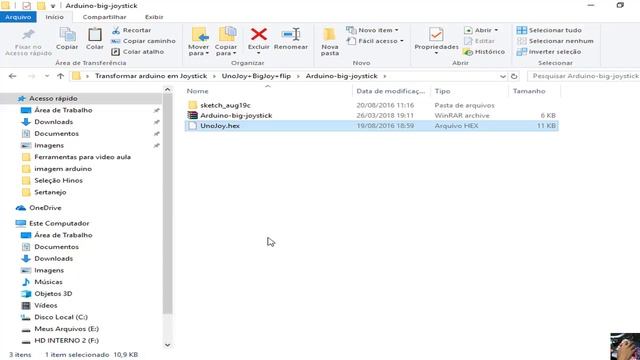
Task: Open recent locations dropdown arrow
Action: 47,76
